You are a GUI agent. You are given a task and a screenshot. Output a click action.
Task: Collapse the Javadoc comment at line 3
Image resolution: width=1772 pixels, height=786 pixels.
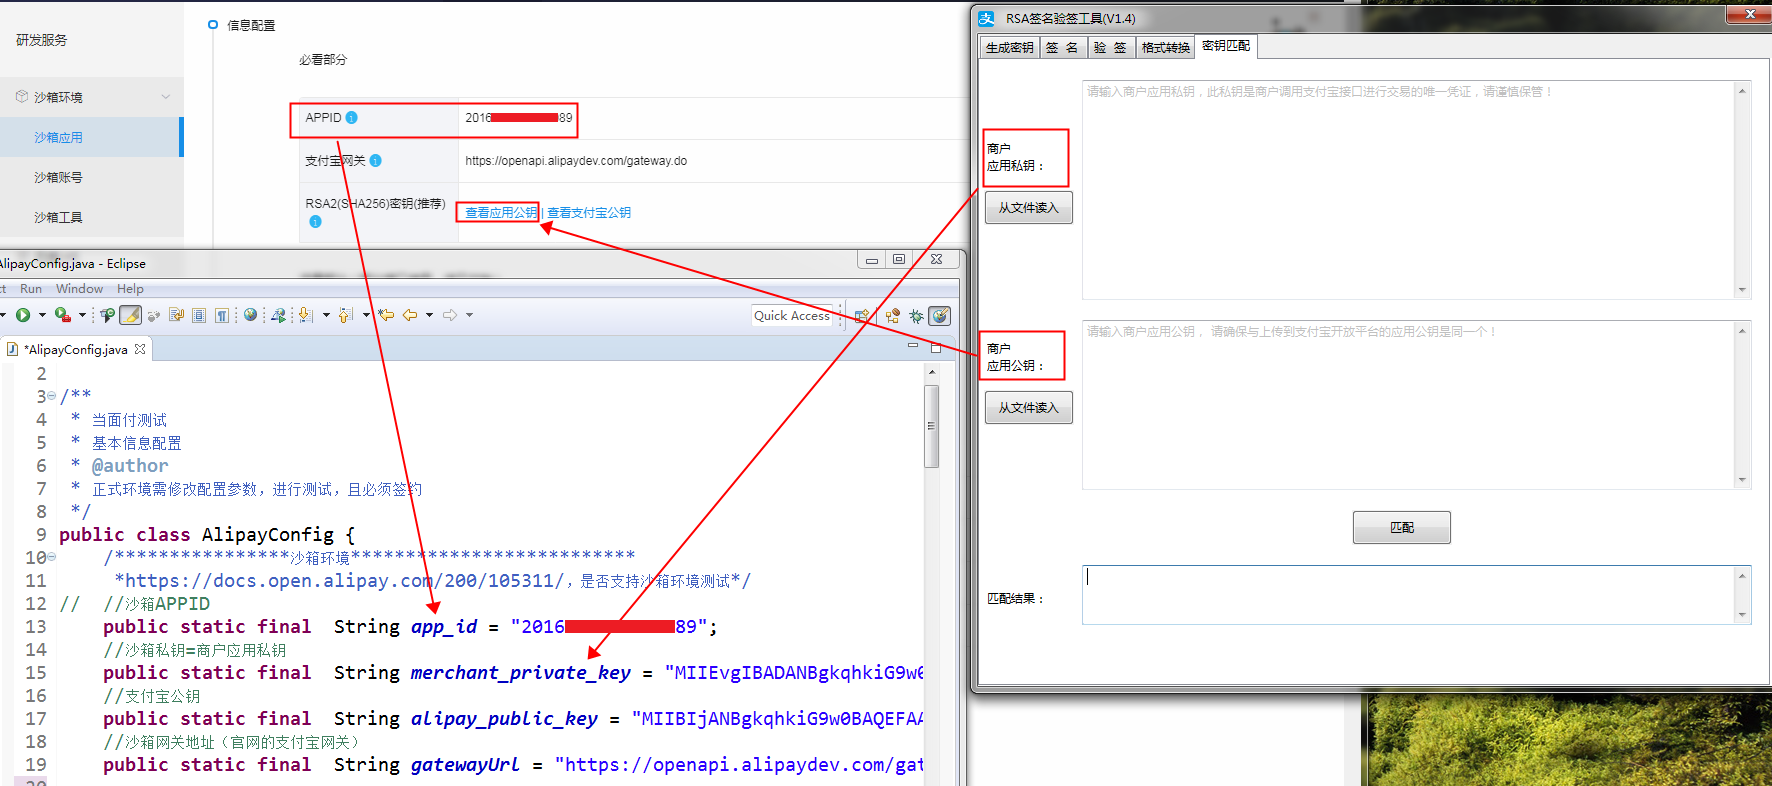pyautogui.click(x=52, y=396)
